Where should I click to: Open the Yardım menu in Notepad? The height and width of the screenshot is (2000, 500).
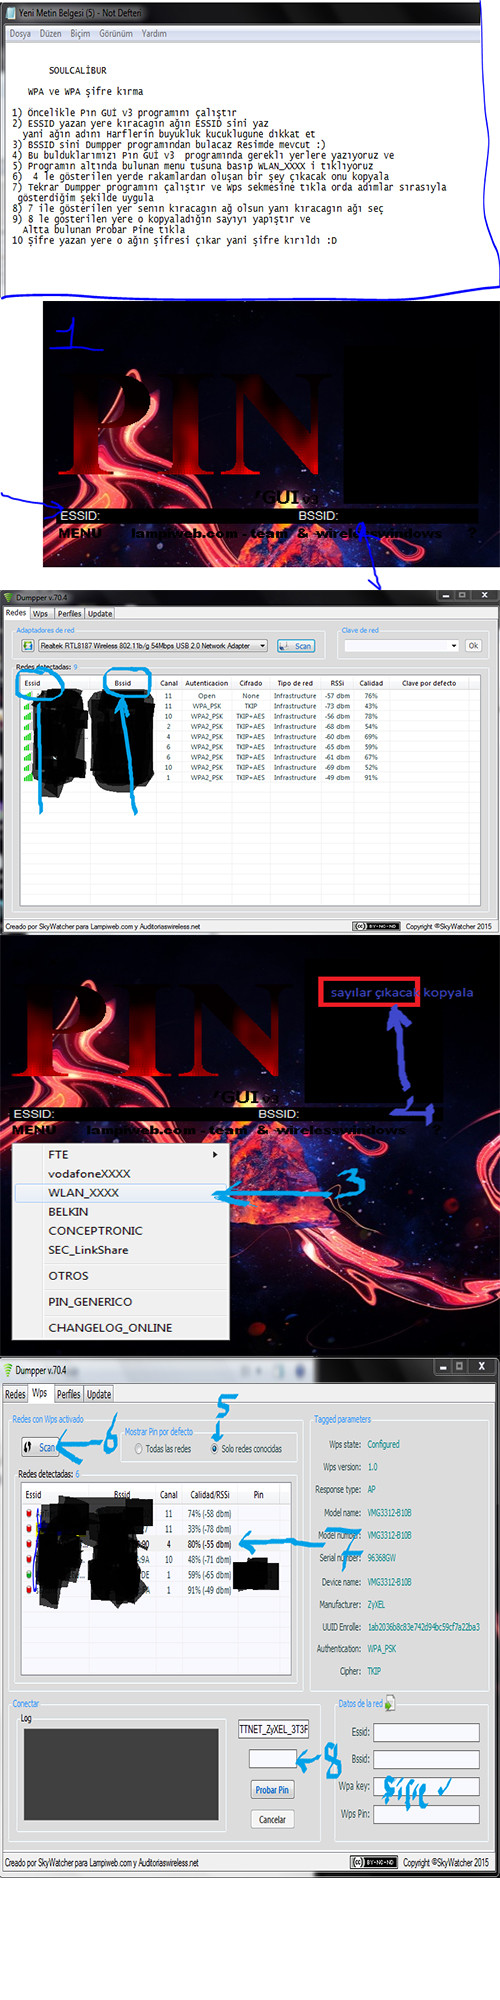[154, 33]
